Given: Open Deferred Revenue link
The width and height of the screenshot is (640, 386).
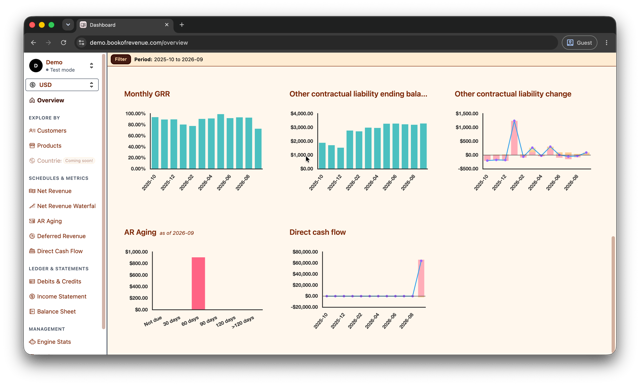Looking at the screenshot, I should [x=61, y=236].
